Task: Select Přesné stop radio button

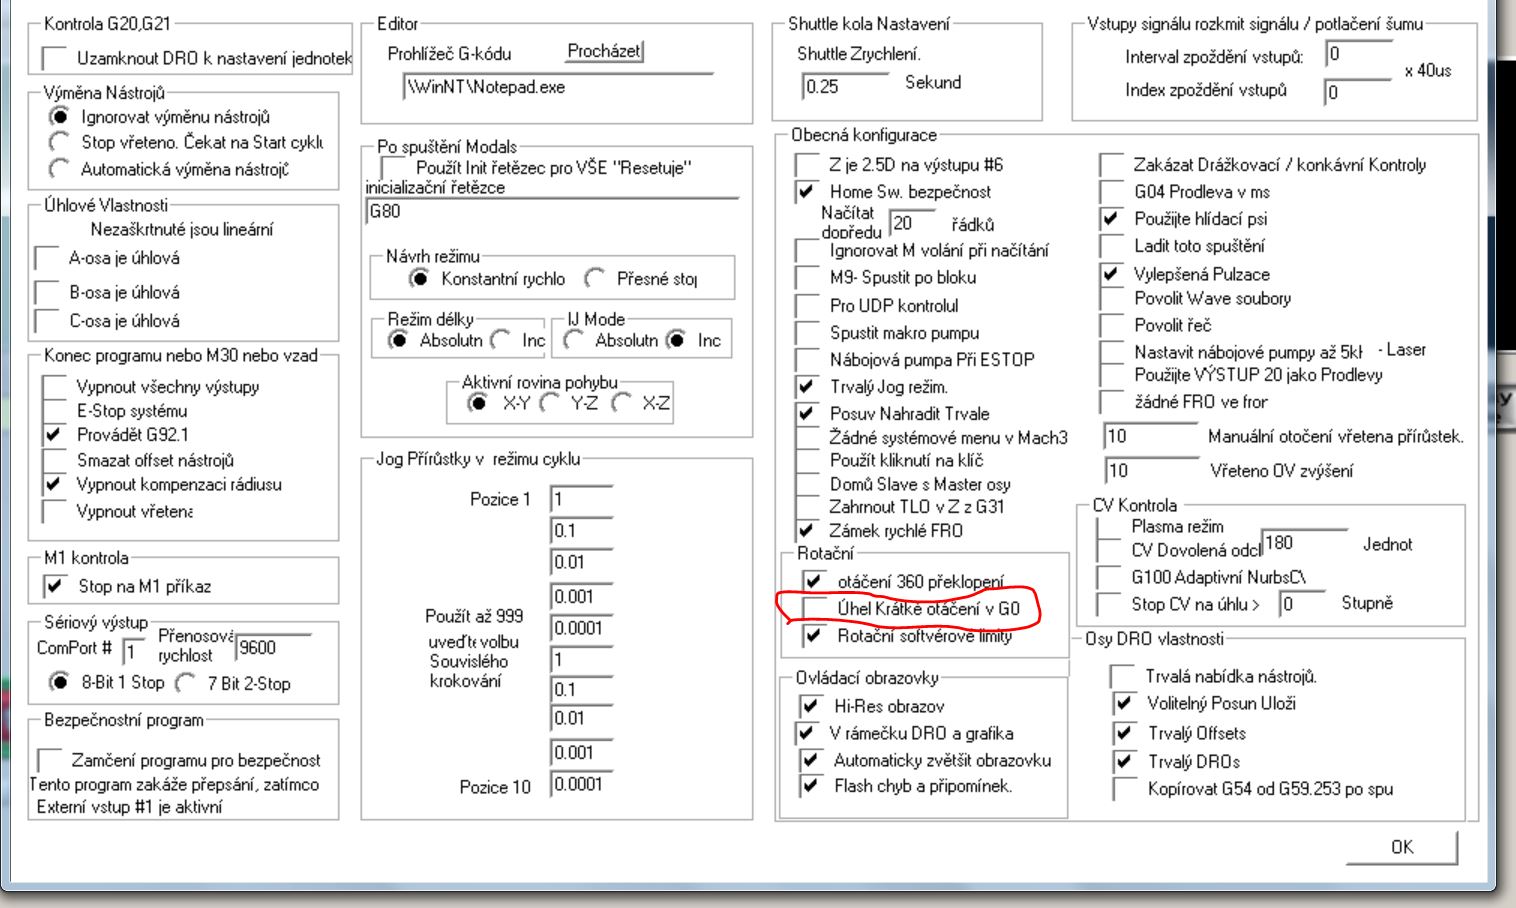Action: pos(595,279)
